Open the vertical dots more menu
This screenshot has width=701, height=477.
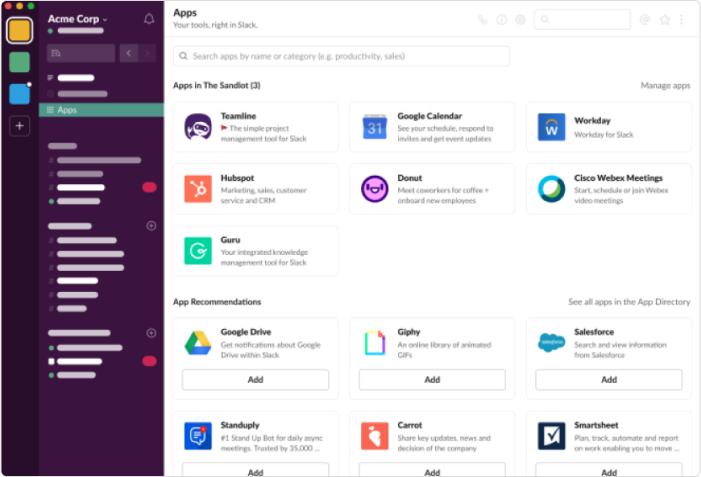click(x=681, y=20)
